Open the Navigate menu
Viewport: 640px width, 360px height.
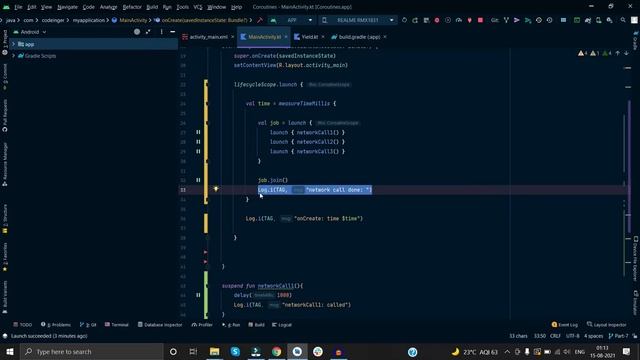(x=67, y=7)
